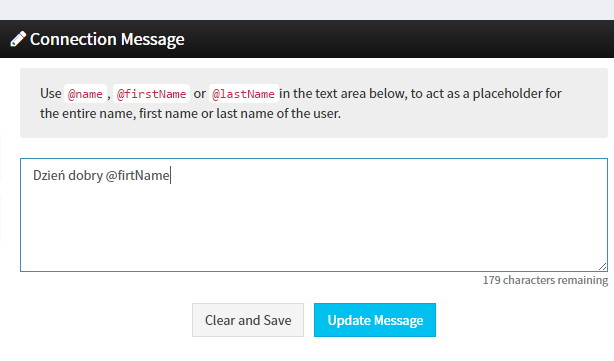
Task: Click the hint line about the entire name
Action: pyautogui.click(x=190, y=114)
